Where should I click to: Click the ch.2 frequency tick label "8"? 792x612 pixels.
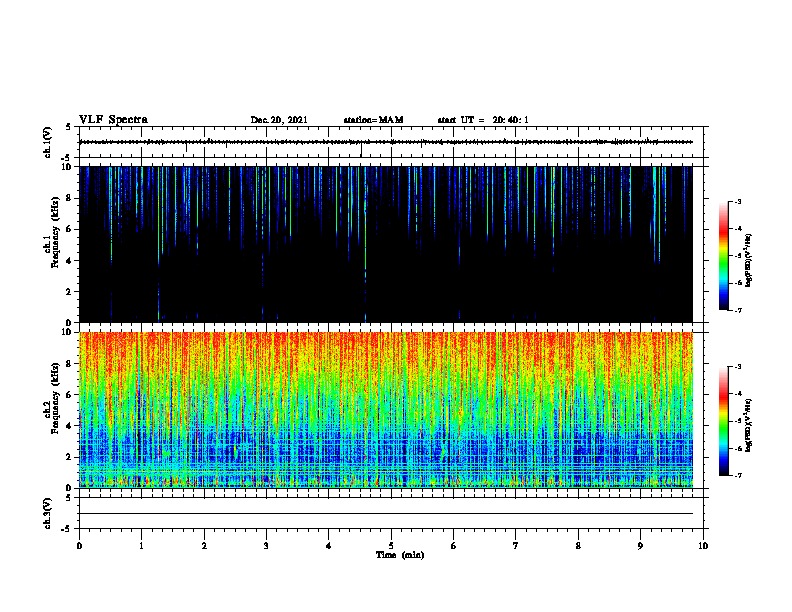[x=69, y=364]
